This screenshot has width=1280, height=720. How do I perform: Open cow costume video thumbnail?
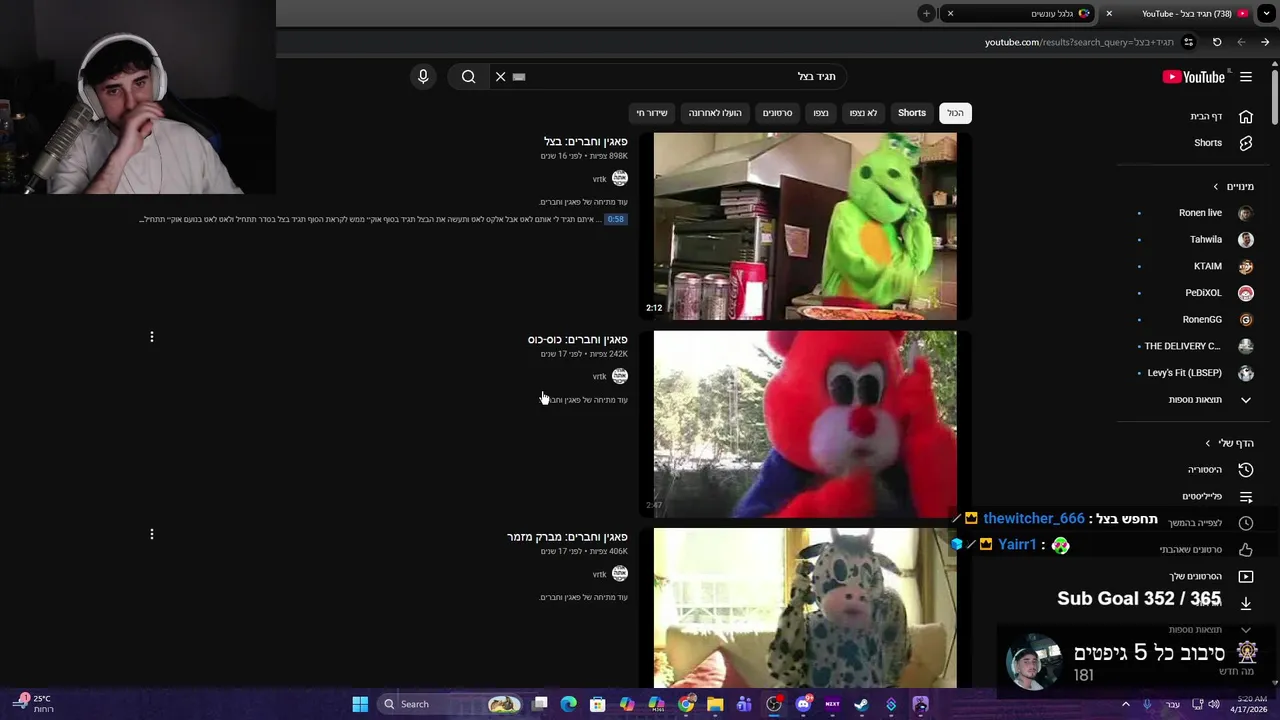point(805,608)
